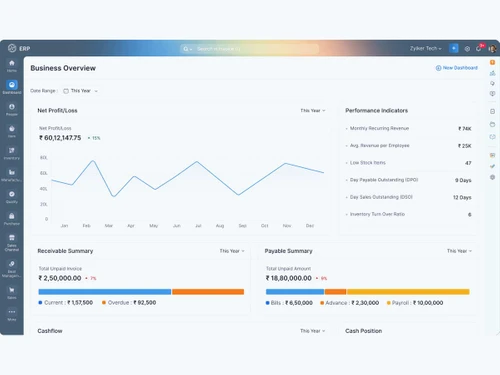Open settings gear in top bar
The height and width of the screenshot is (375, 500).
tap(467, 49)
